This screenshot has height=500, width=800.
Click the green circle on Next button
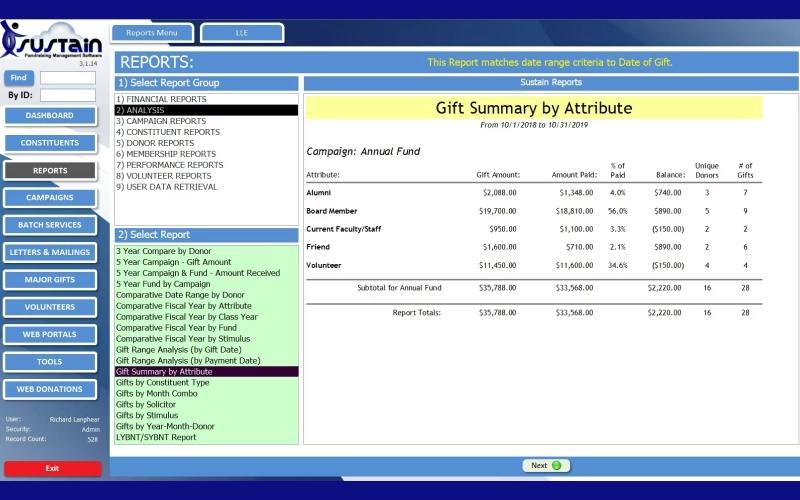click(x=557, y=465)
